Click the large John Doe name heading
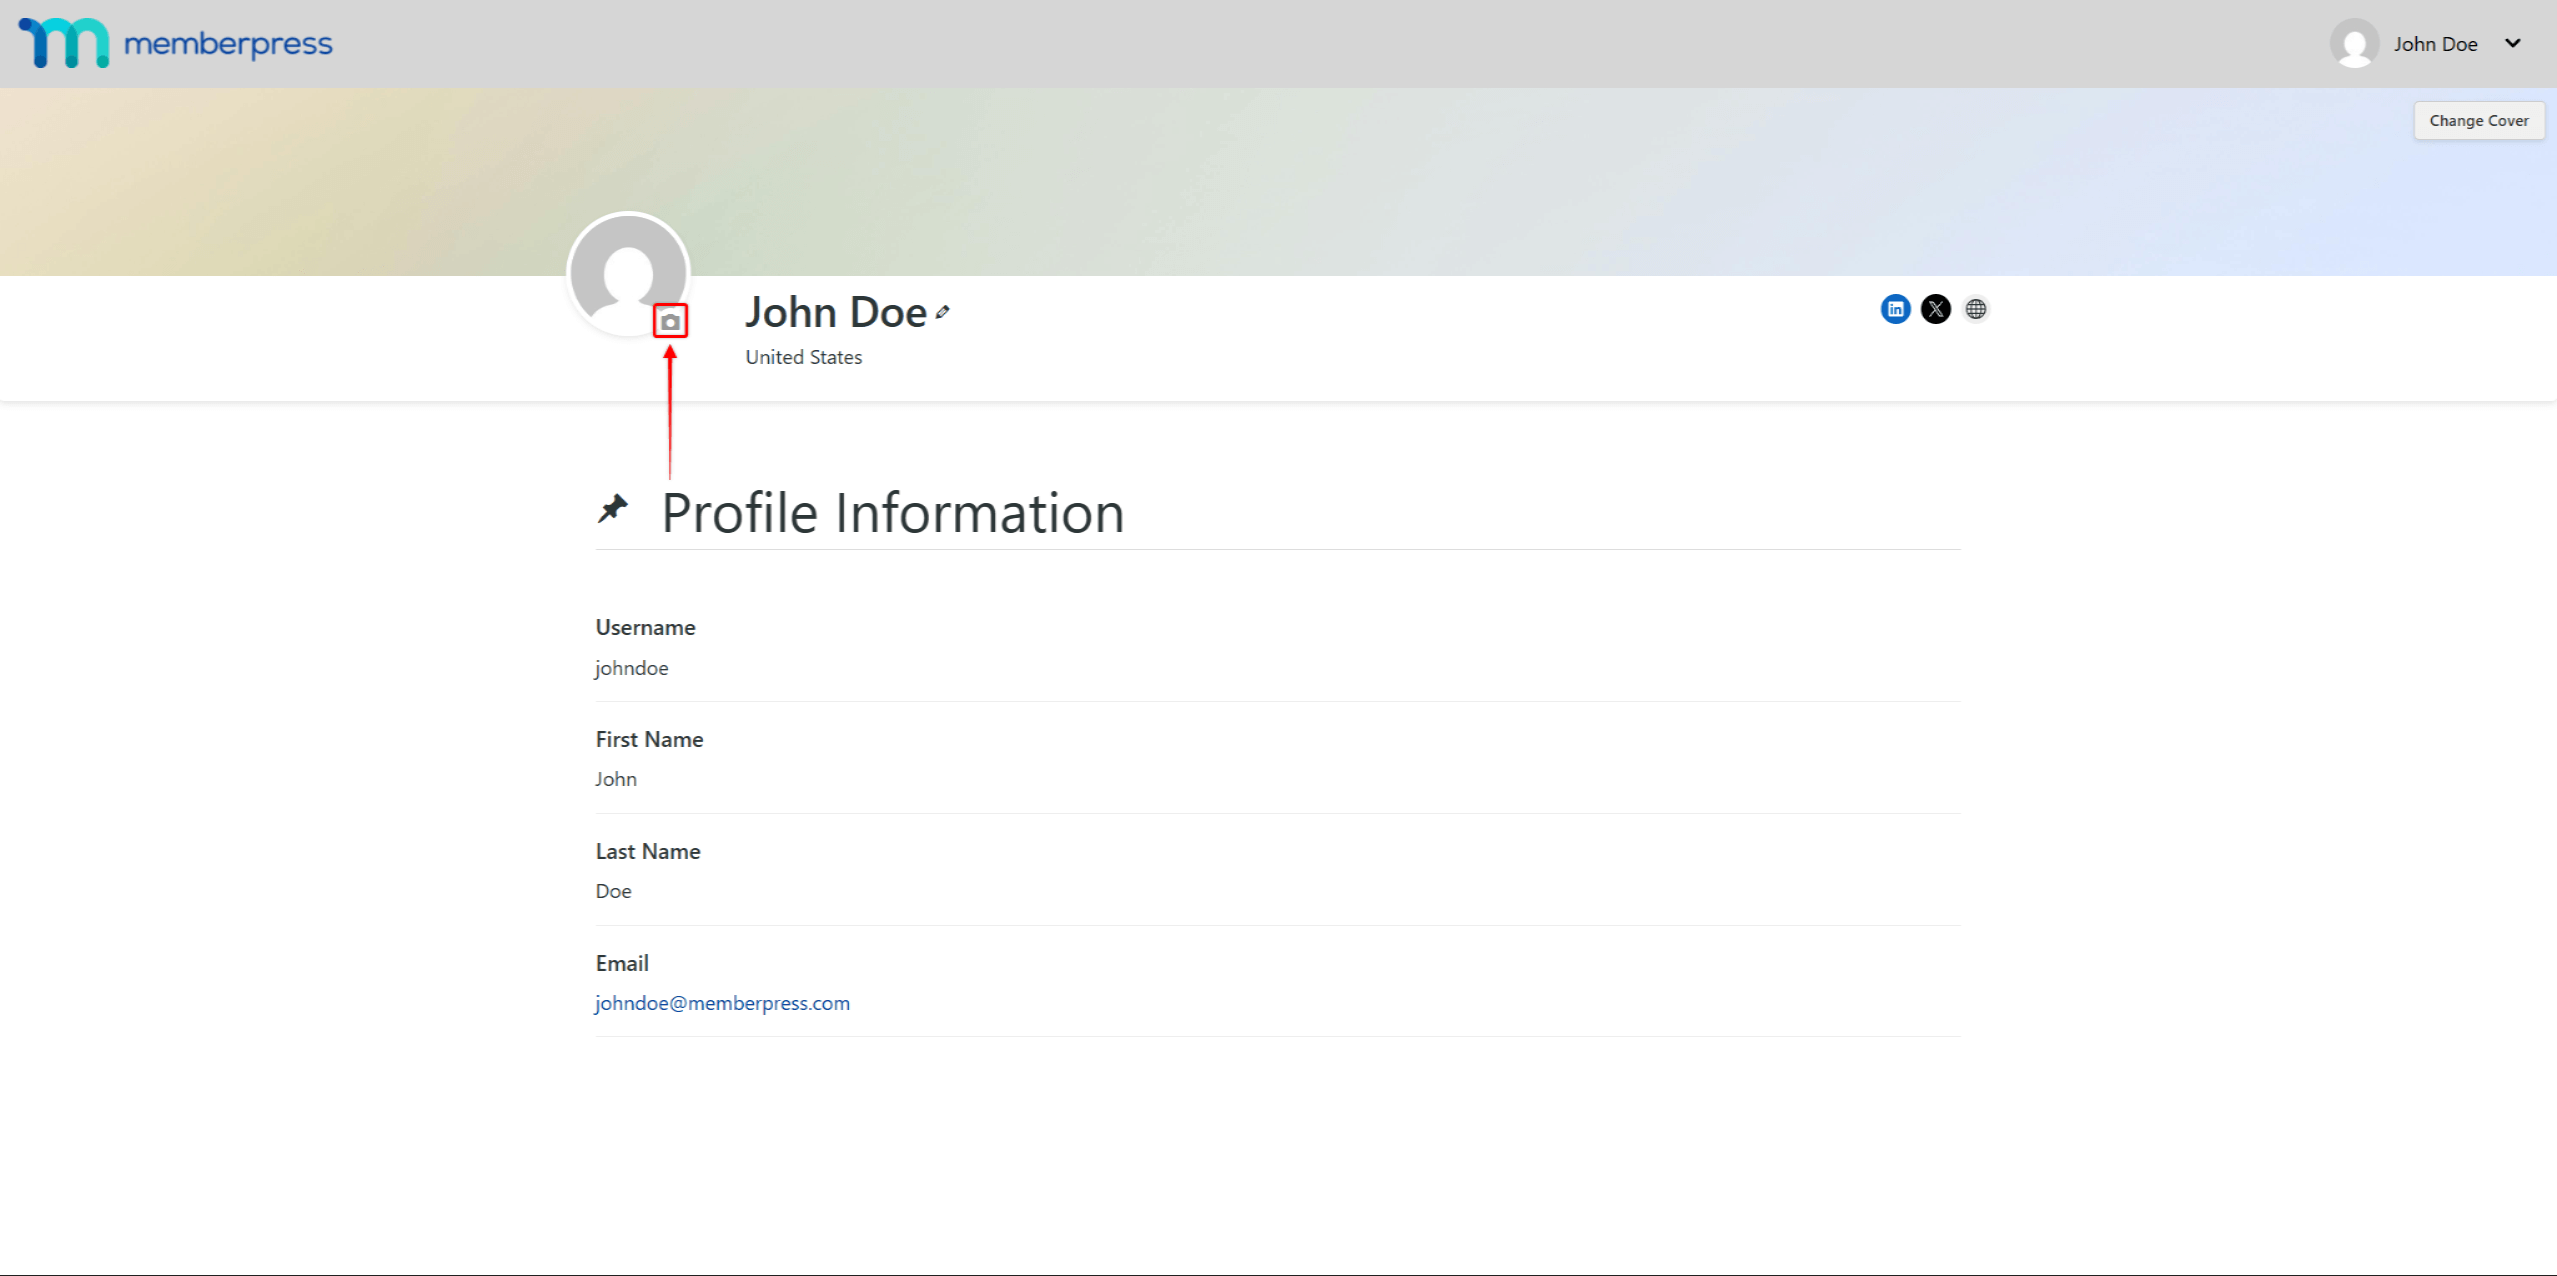 [836, 313]
